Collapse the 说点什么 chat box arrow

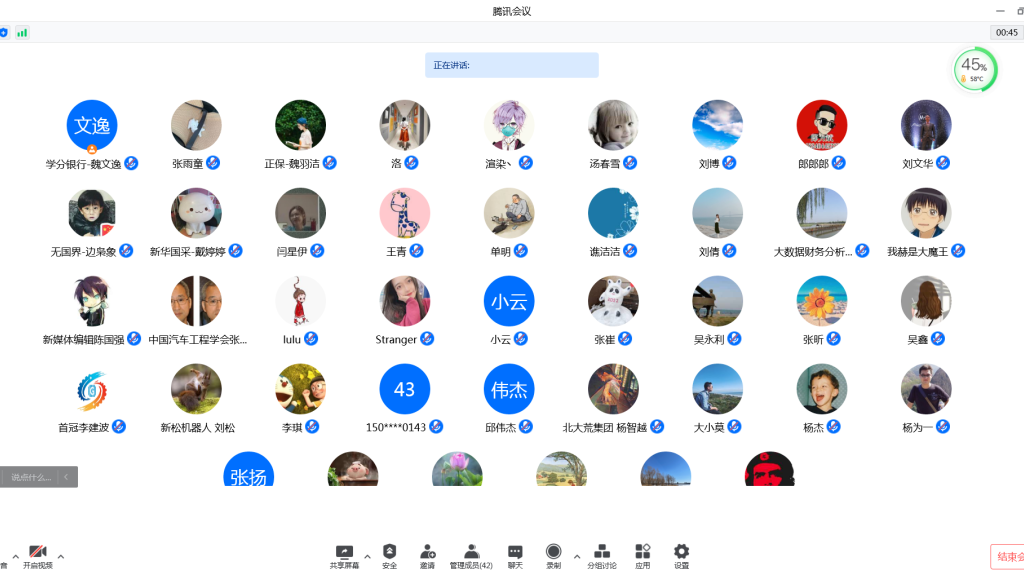tap(67, 477)
